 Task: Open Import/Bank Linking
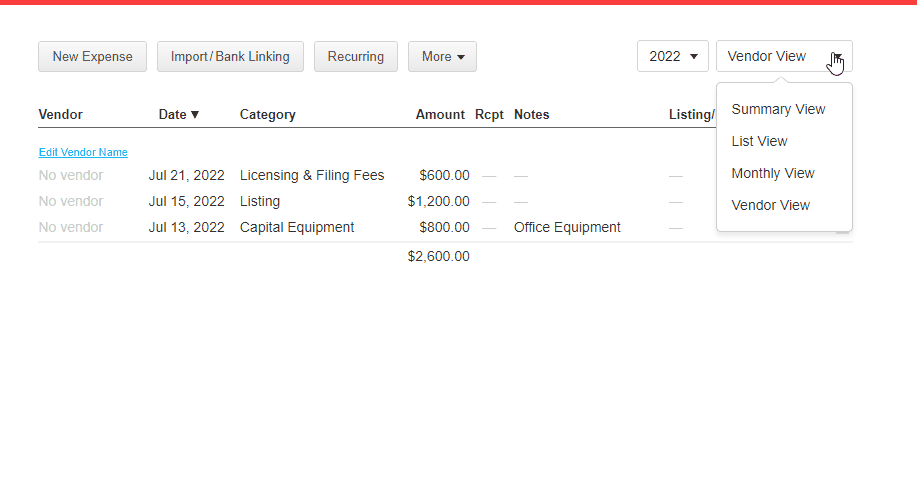[x=230, y=57]
